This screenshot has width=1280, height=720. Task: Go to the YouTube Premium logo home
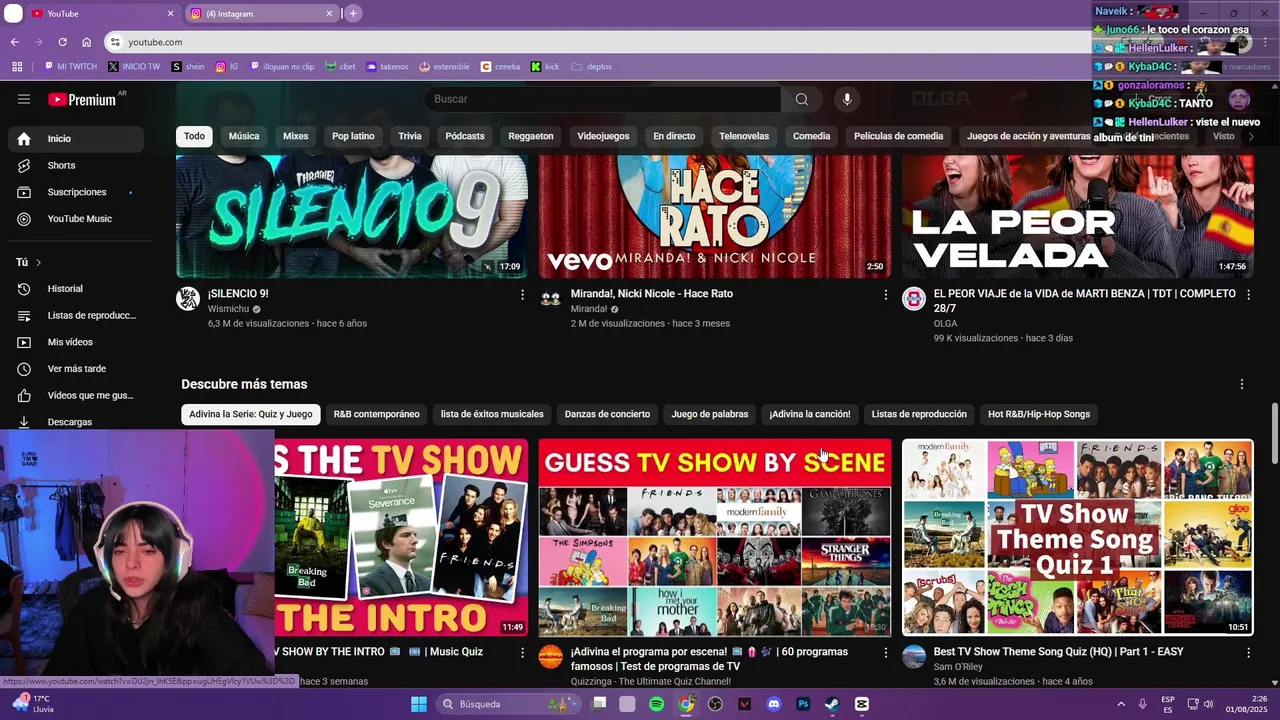click(82, 99)
